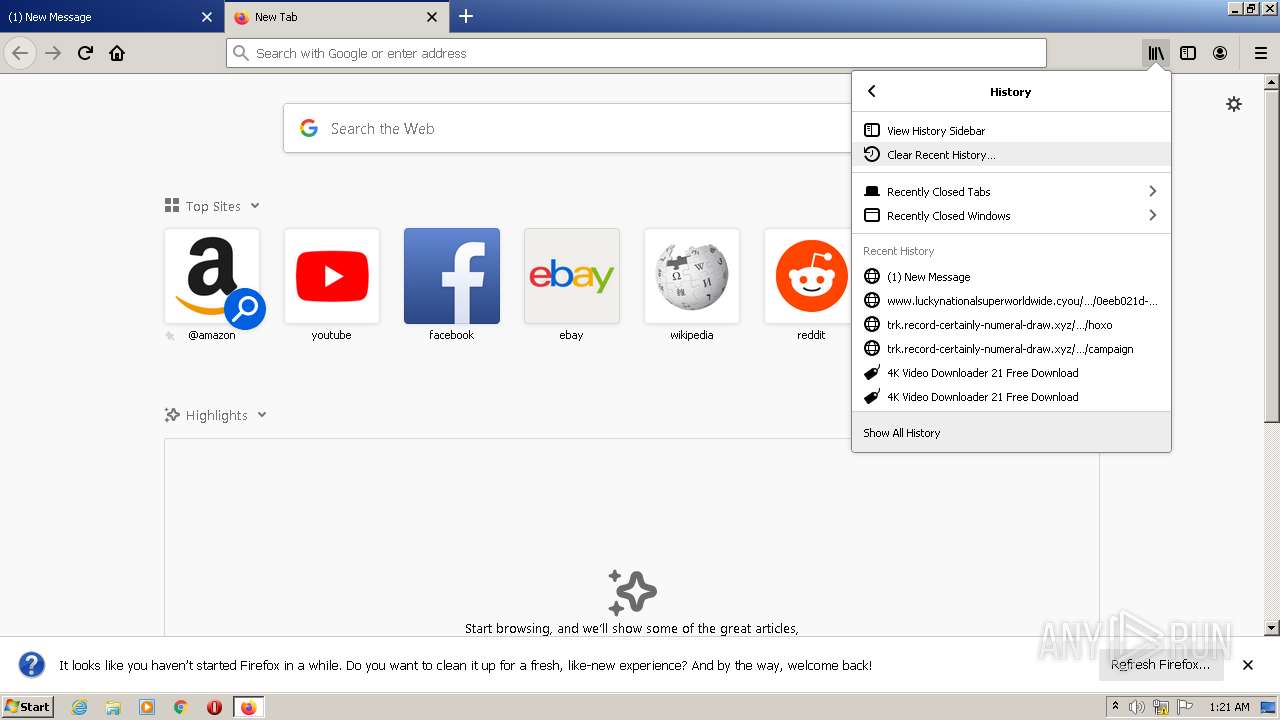
Task: Open the Start menu
Action: pyautogui.click(x=27, y=707)
